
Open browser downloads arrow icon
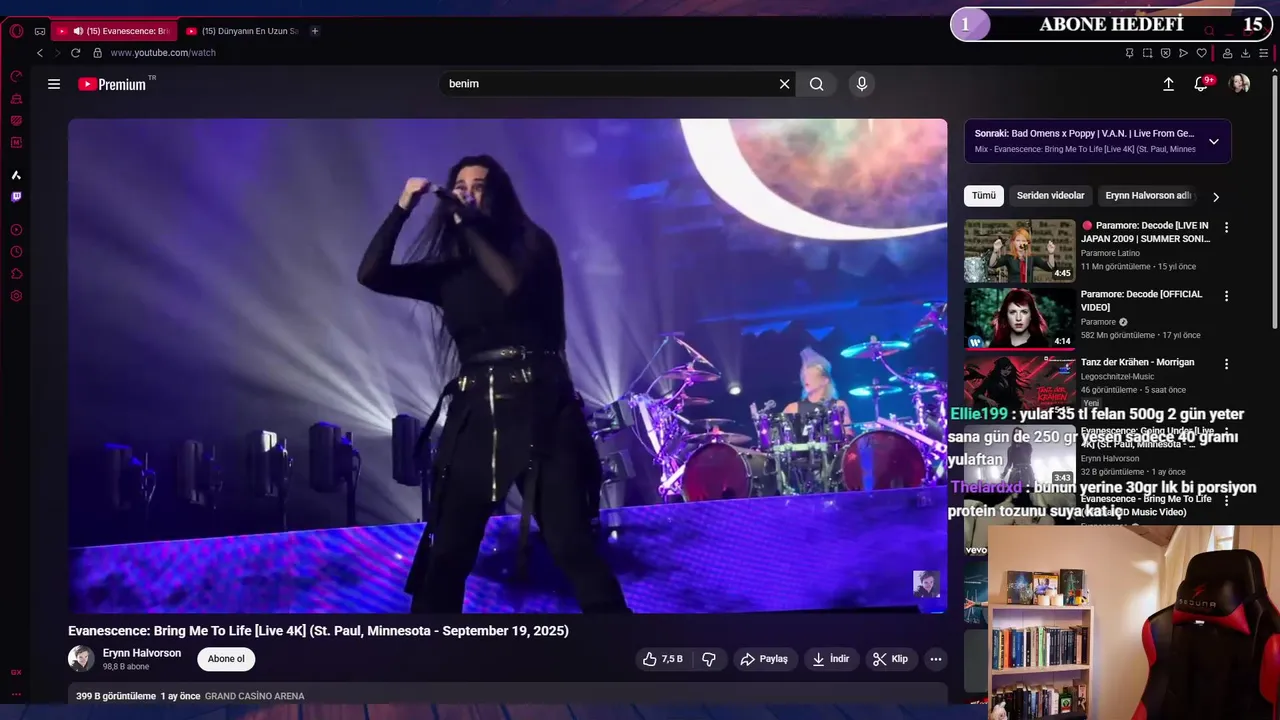tap(1245, 53)
